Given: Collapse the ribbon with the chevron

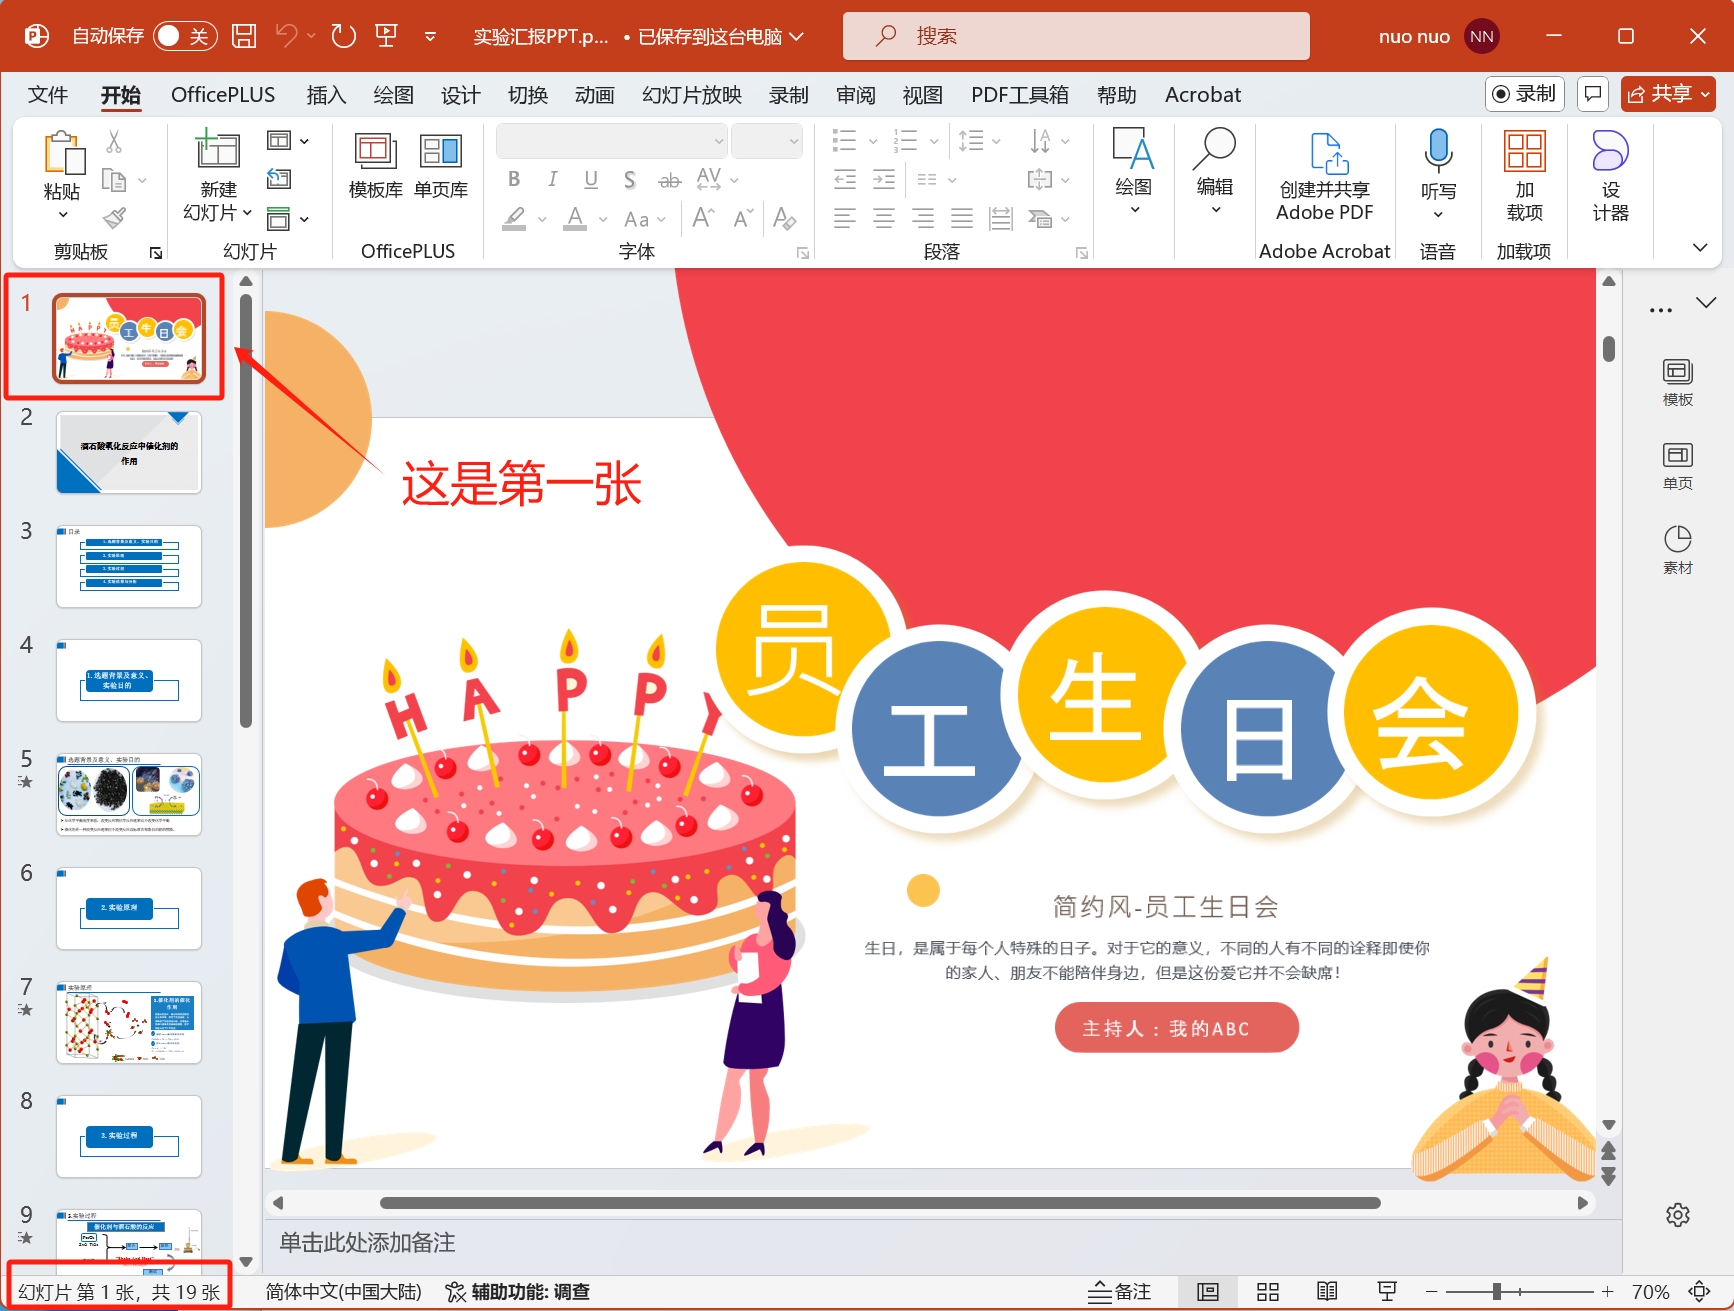Looking at the screenshot, I should pyautogui.click(x=1700, y=247).
